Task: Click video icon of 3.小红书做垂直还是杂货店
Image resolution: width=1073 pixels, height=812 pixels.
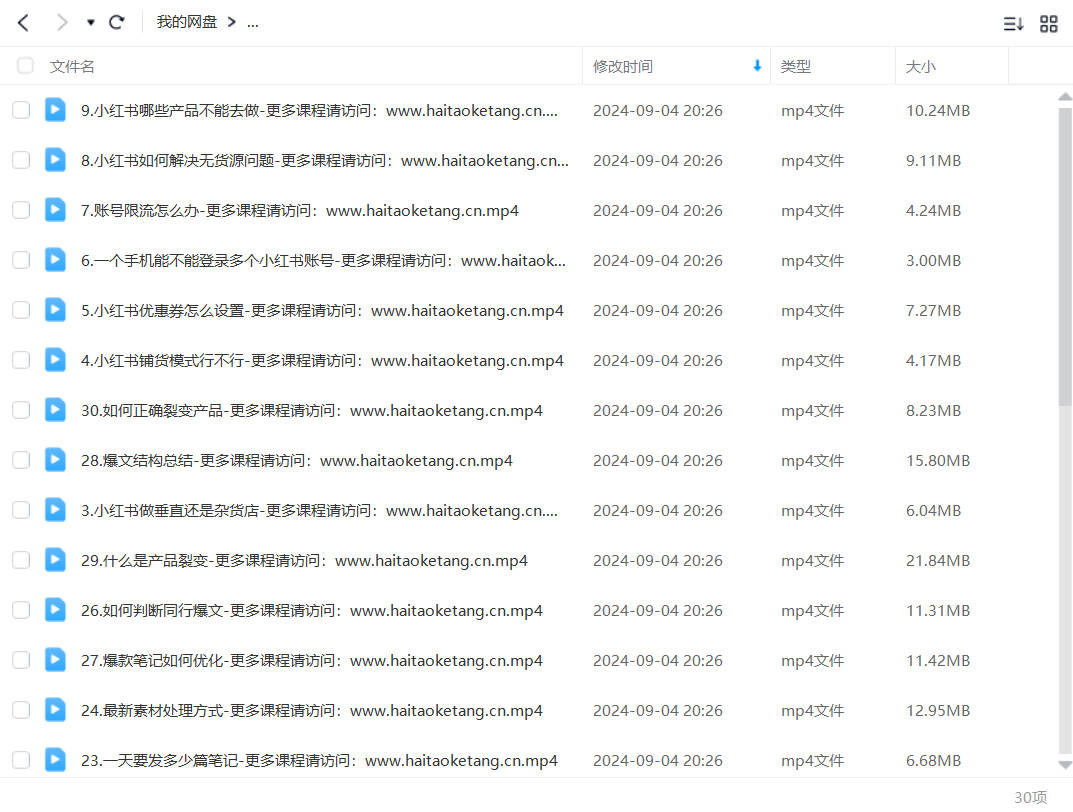Action: [x=55, y=509]
